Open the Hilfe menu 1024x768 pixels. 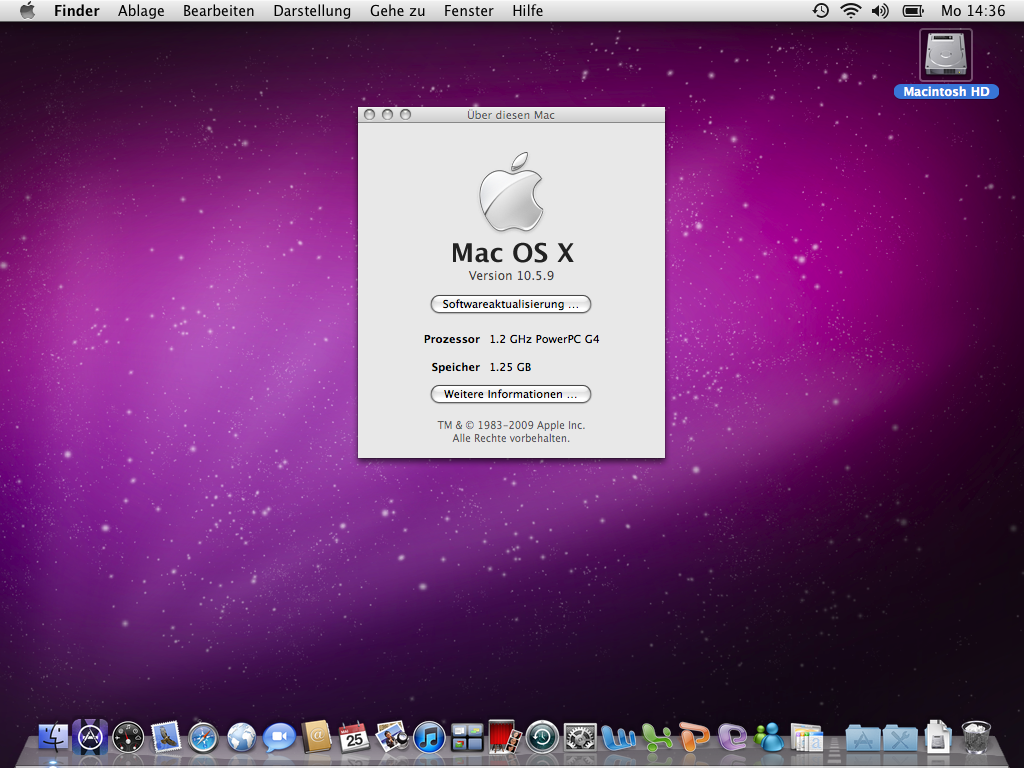tap(527, 10)
